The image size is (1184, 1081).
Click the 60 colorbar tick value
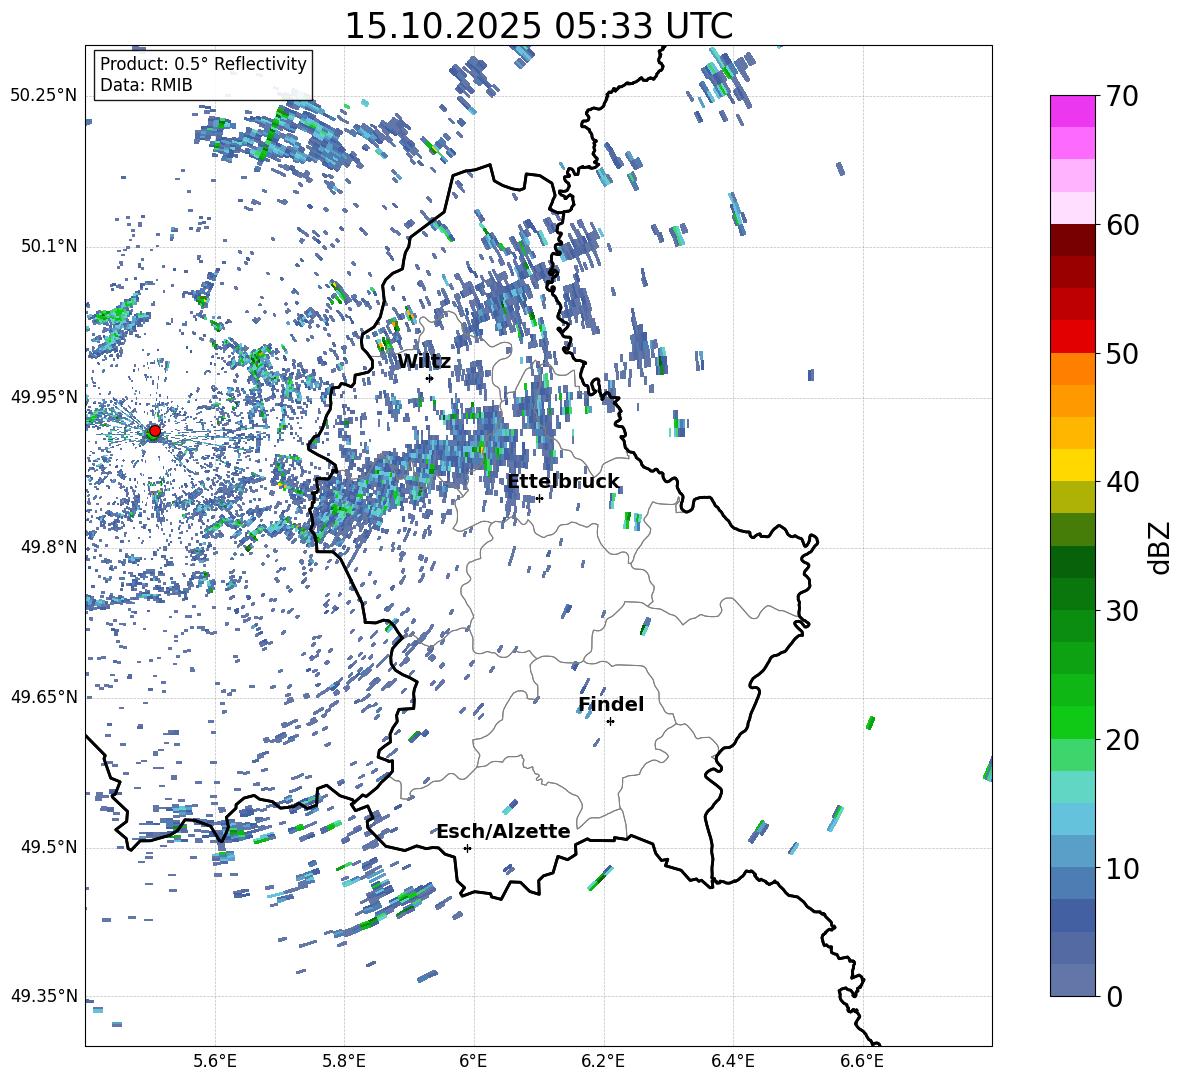1122,225
